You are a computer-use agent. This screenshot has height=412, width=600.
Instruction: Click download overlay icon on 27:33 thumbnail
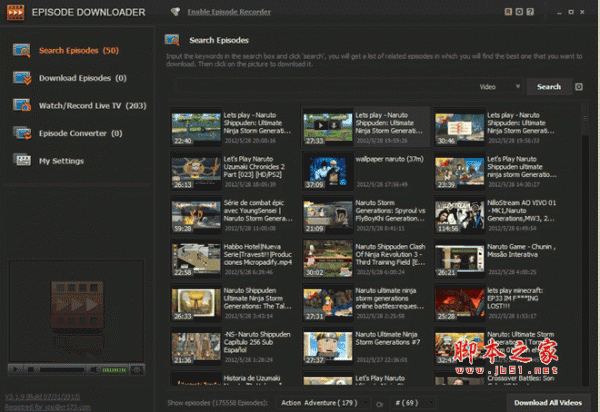coord(334,125)
